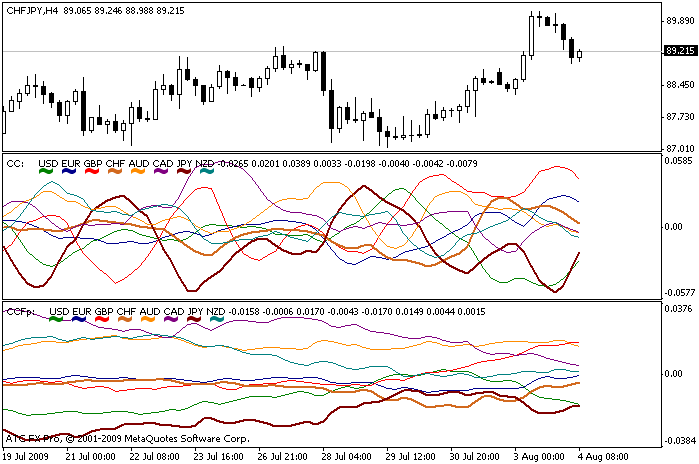The height and width of the screenshot is (464, 699).
Task: Select the USD label in the CC panel
Action: pyautogui.click(x=48, y=164)
